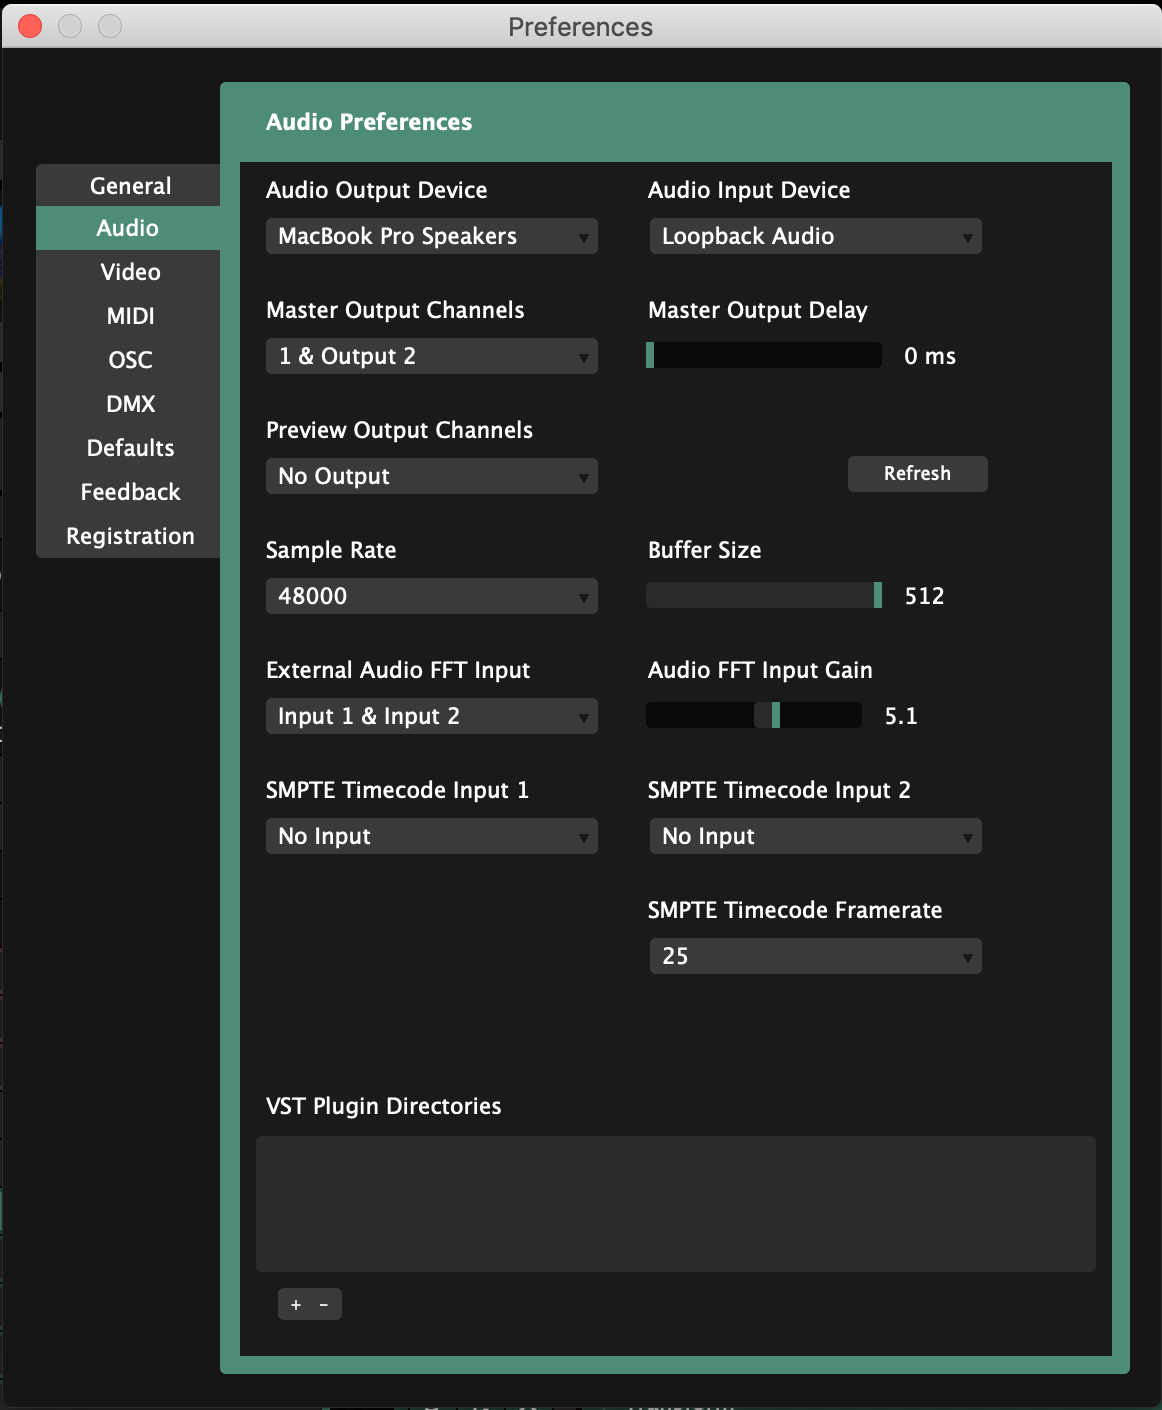Open the DMX preferences tab
The height and width of the screenshot is (1410, 1162).
130,404
